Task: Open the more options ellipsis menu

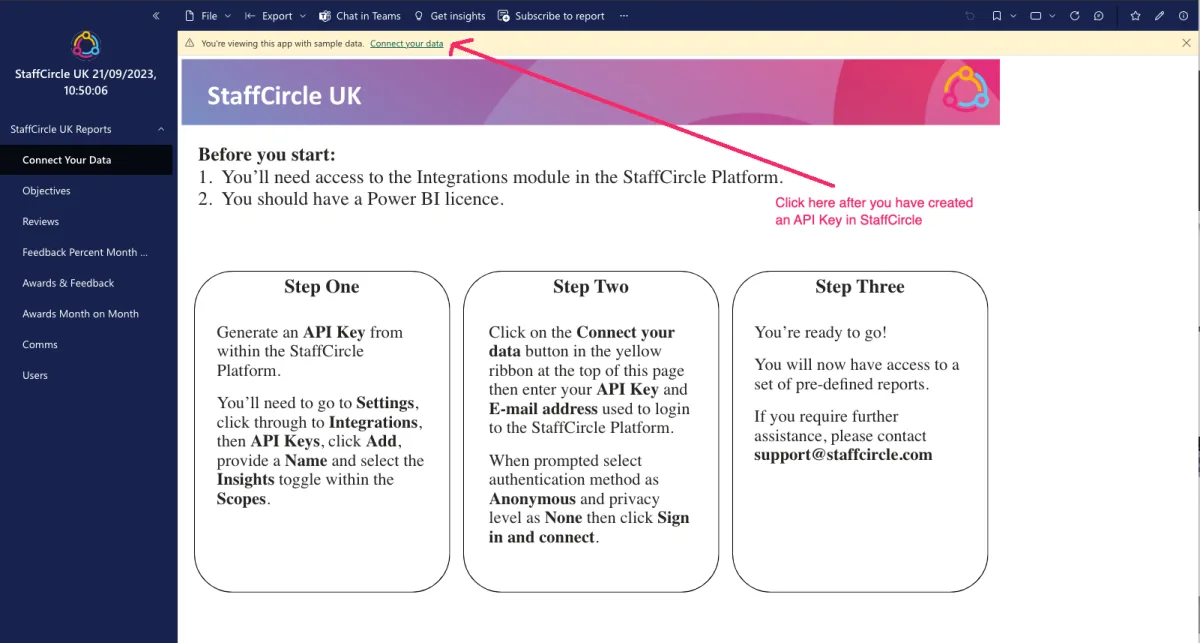Action: pyautogui.click(x=624, y=16)
